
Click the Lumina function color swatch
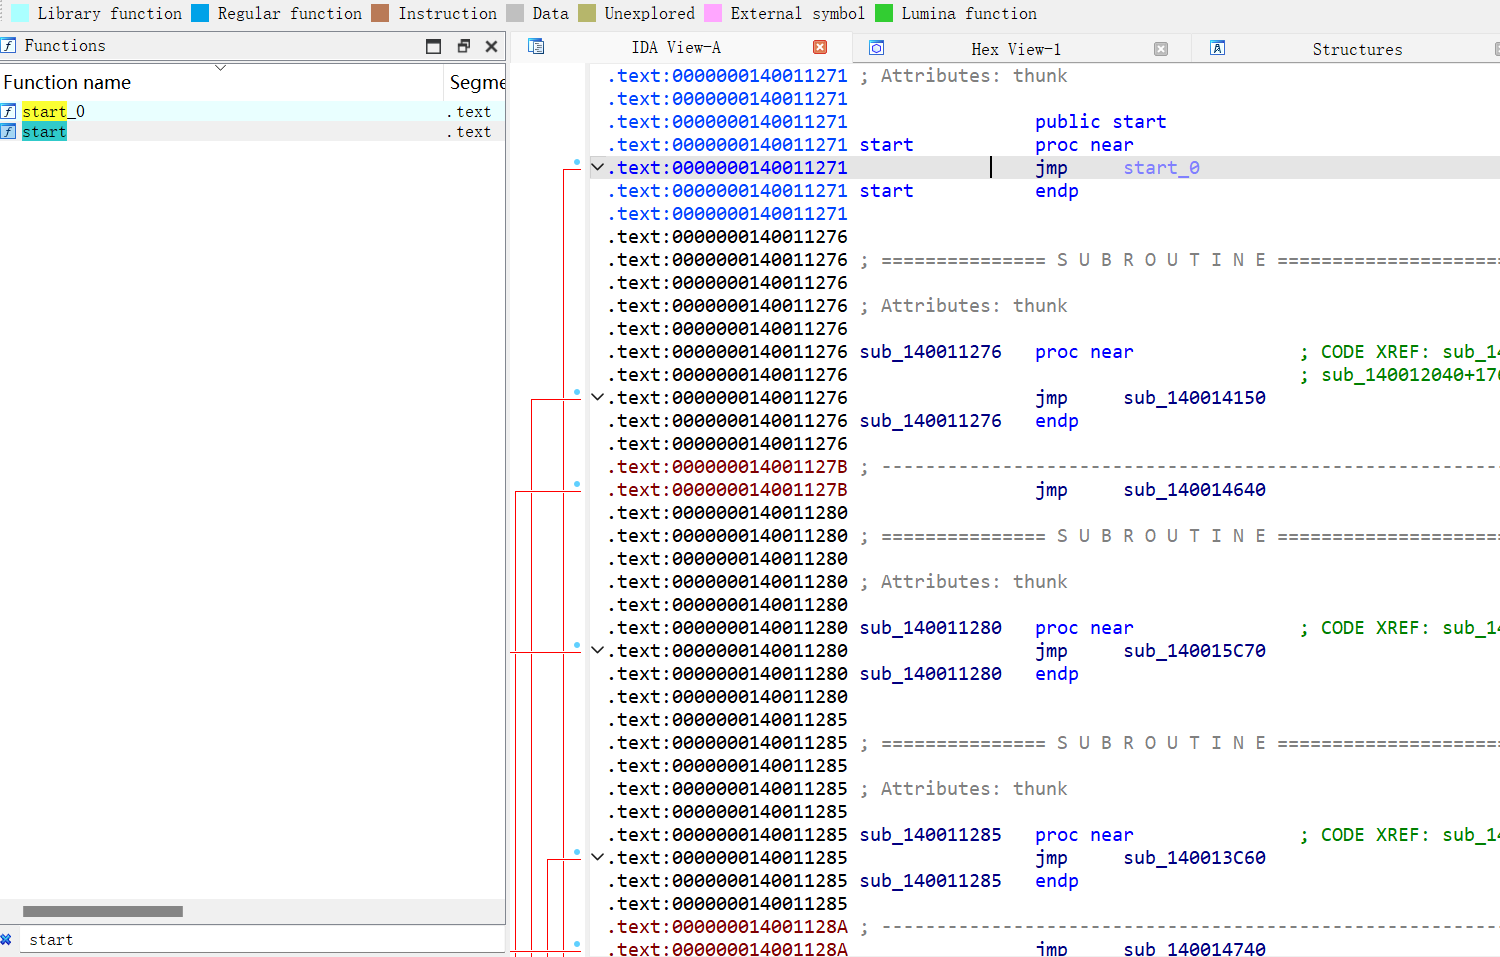(x=884, y=13)
